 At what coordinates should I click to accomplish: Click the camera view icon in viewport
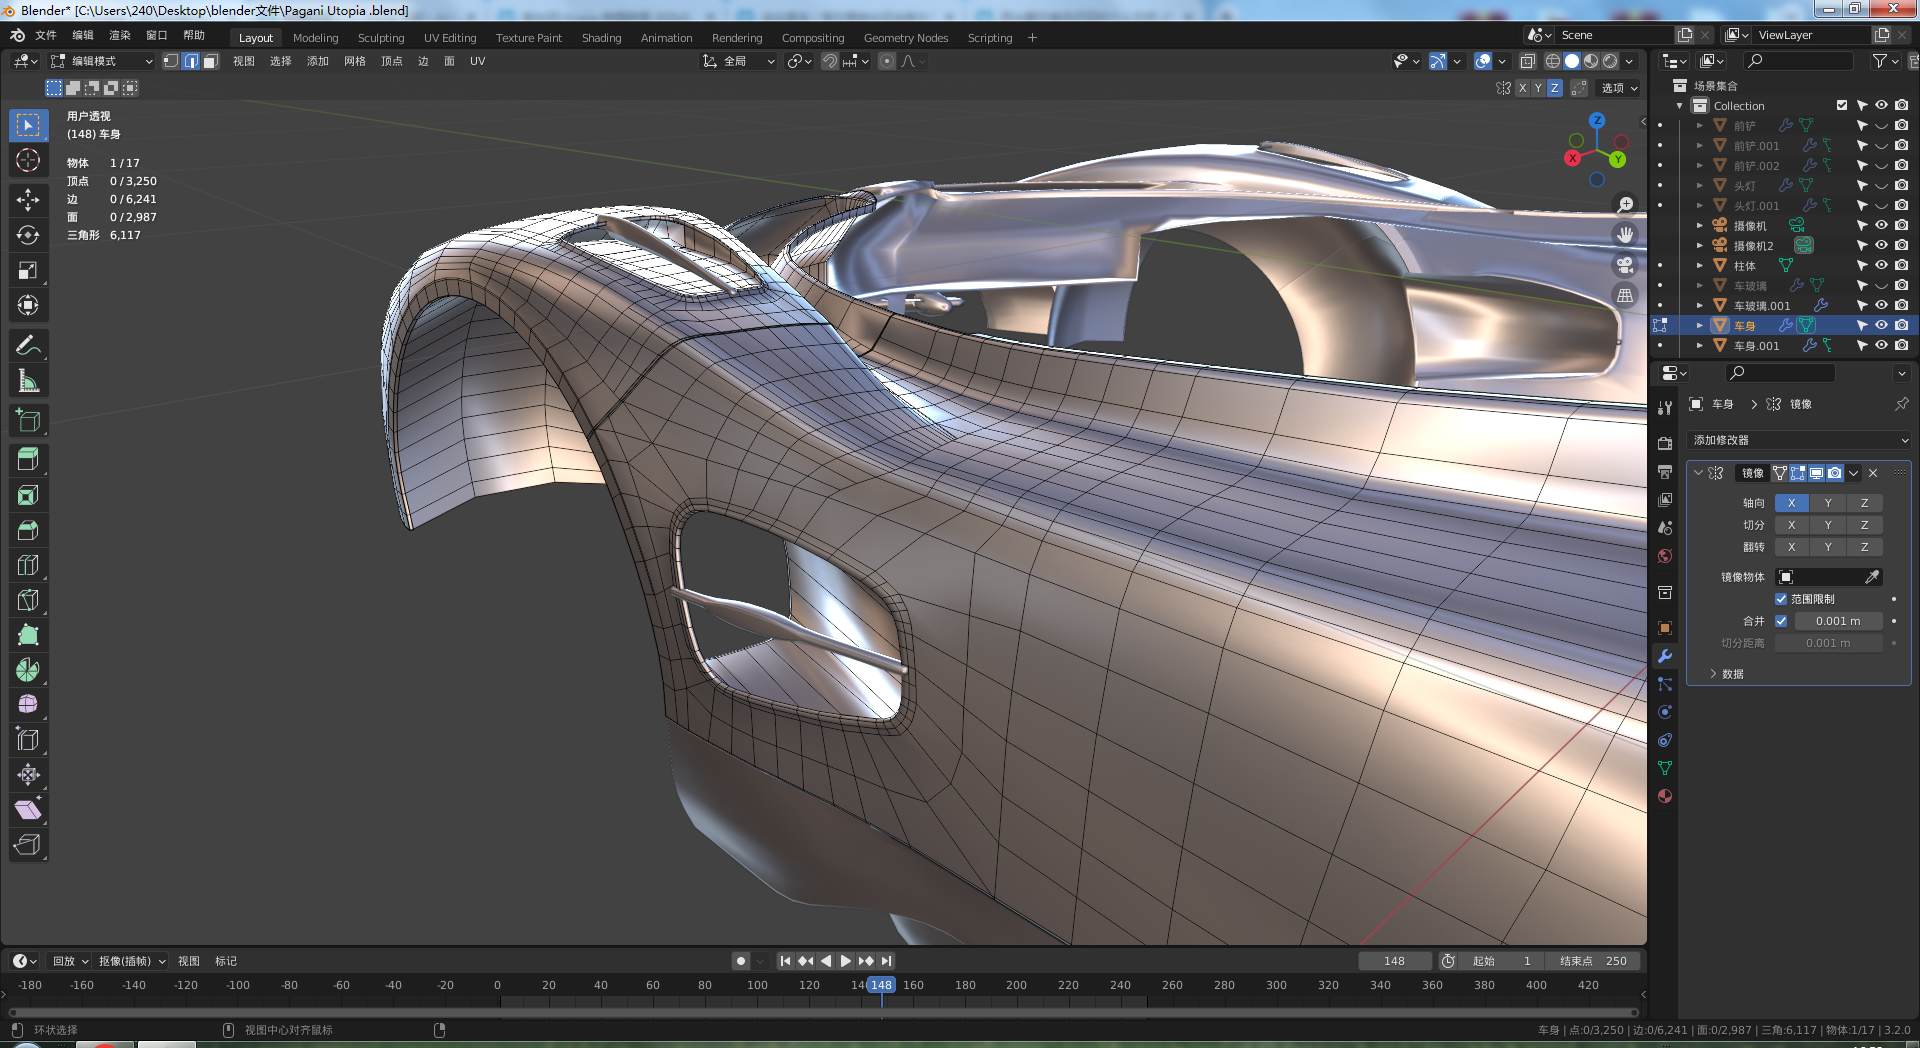click(1625, 265)
